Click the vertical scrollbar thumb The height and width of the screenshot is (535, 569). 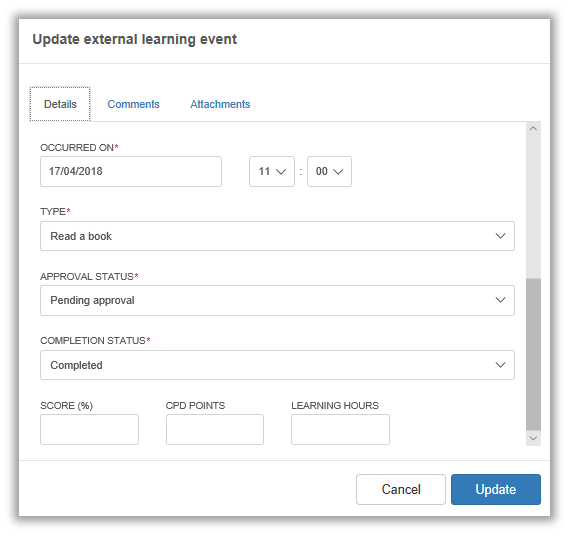[x=533, y=355]
